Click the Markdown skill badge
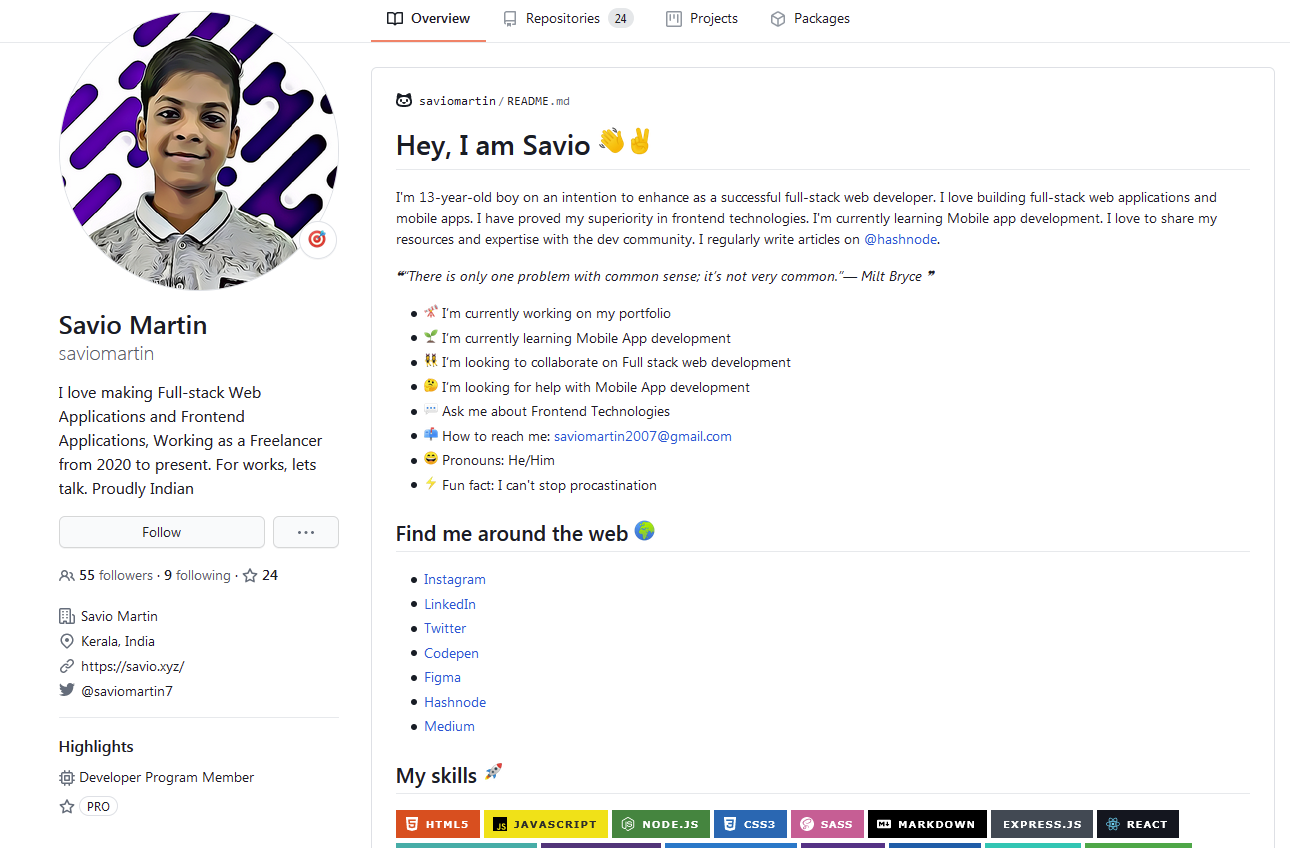This screenshot has height=848, width=1290. [927, 824]
